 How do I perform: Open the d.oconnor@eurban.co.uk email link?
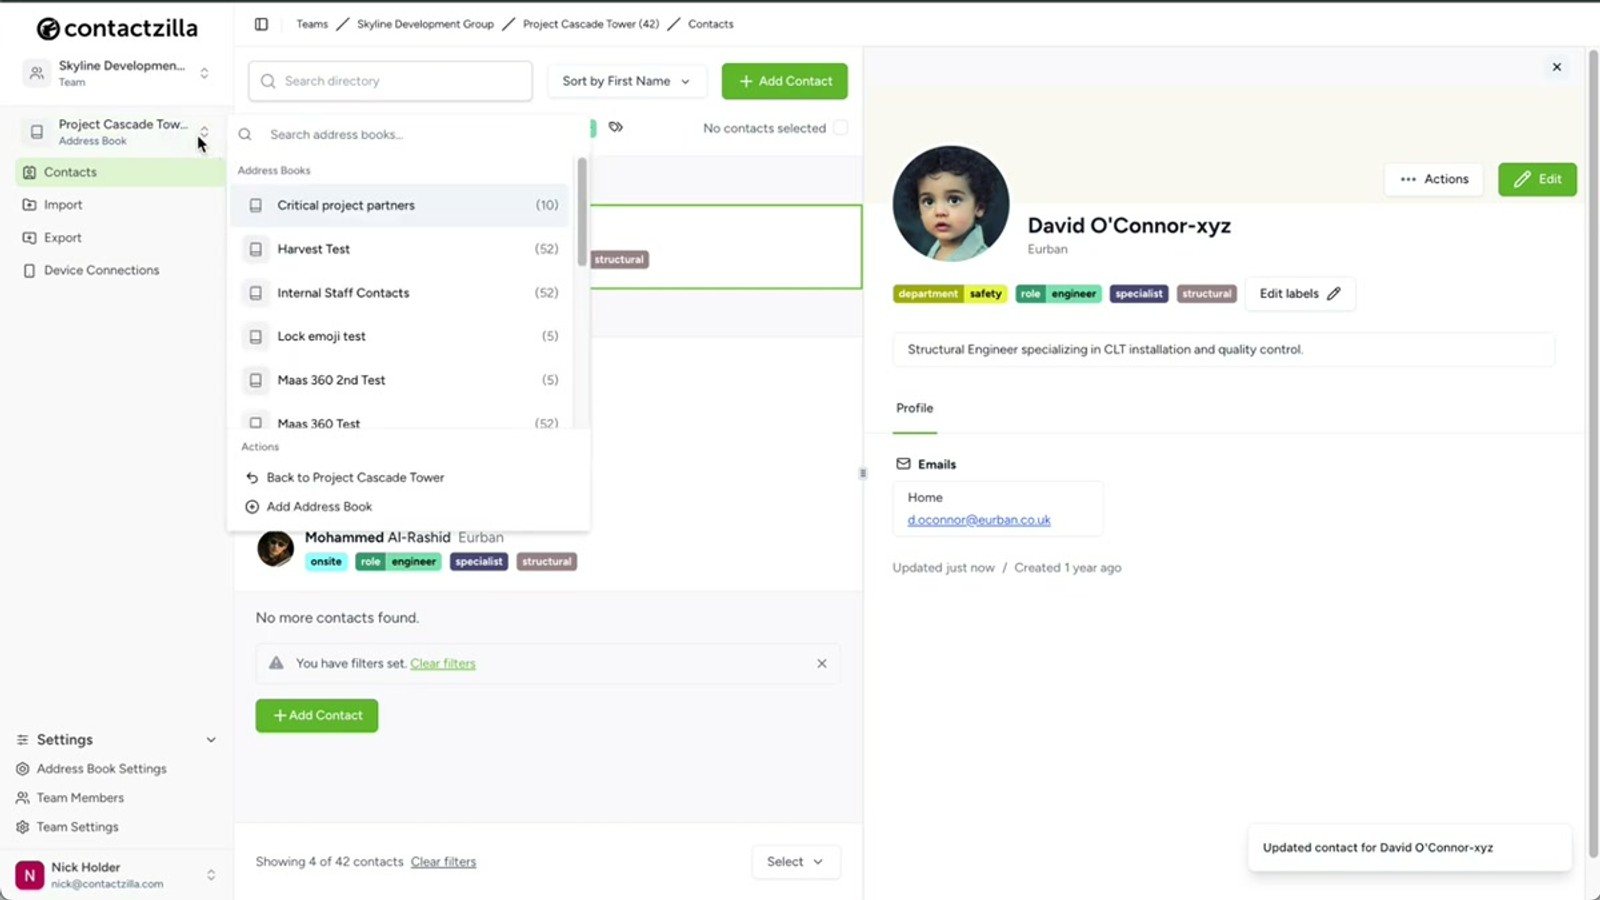tap(979, 520)
